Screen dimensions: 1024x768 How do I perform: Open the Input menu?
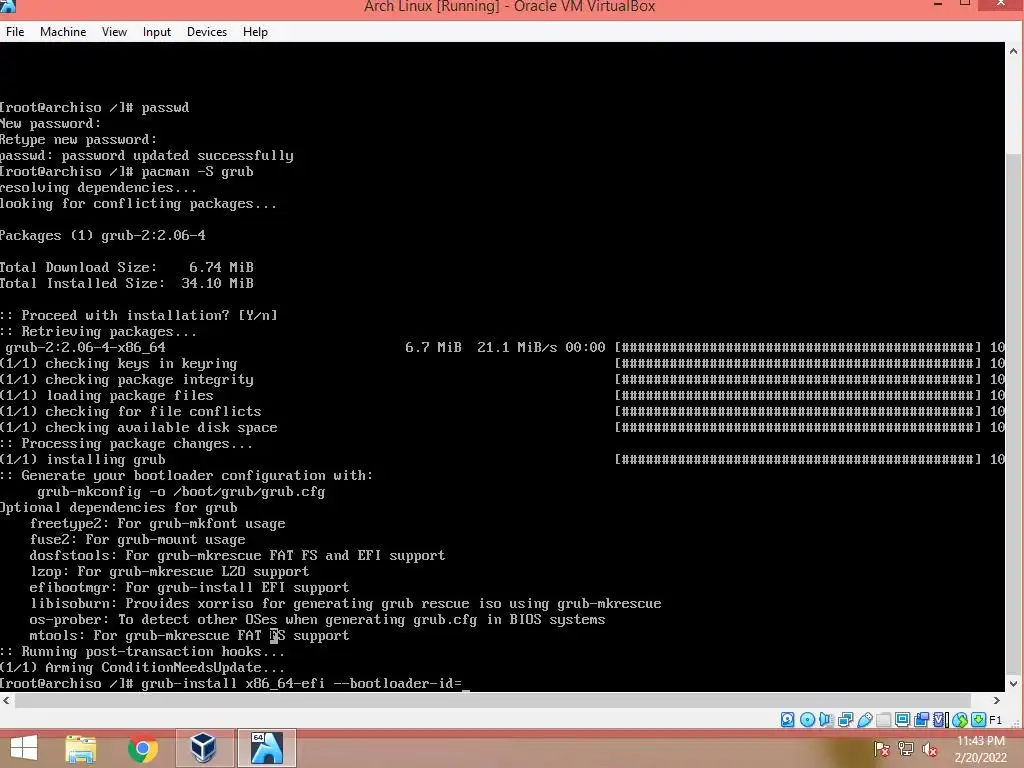click(157, 31)
